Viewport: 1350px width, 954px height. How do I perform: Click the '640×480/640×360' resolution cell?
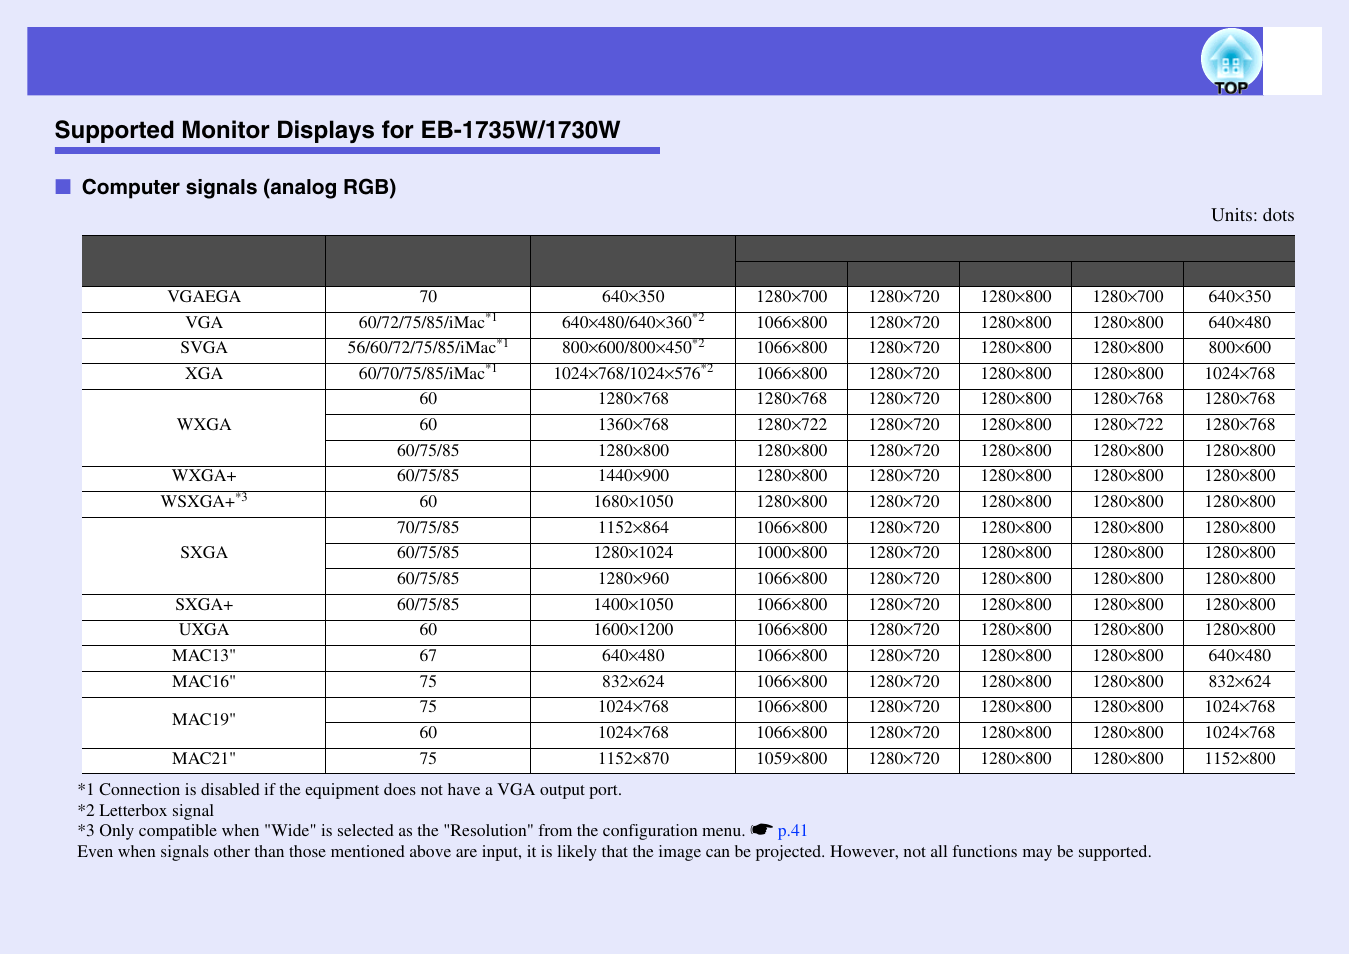[x=633, y=323]
